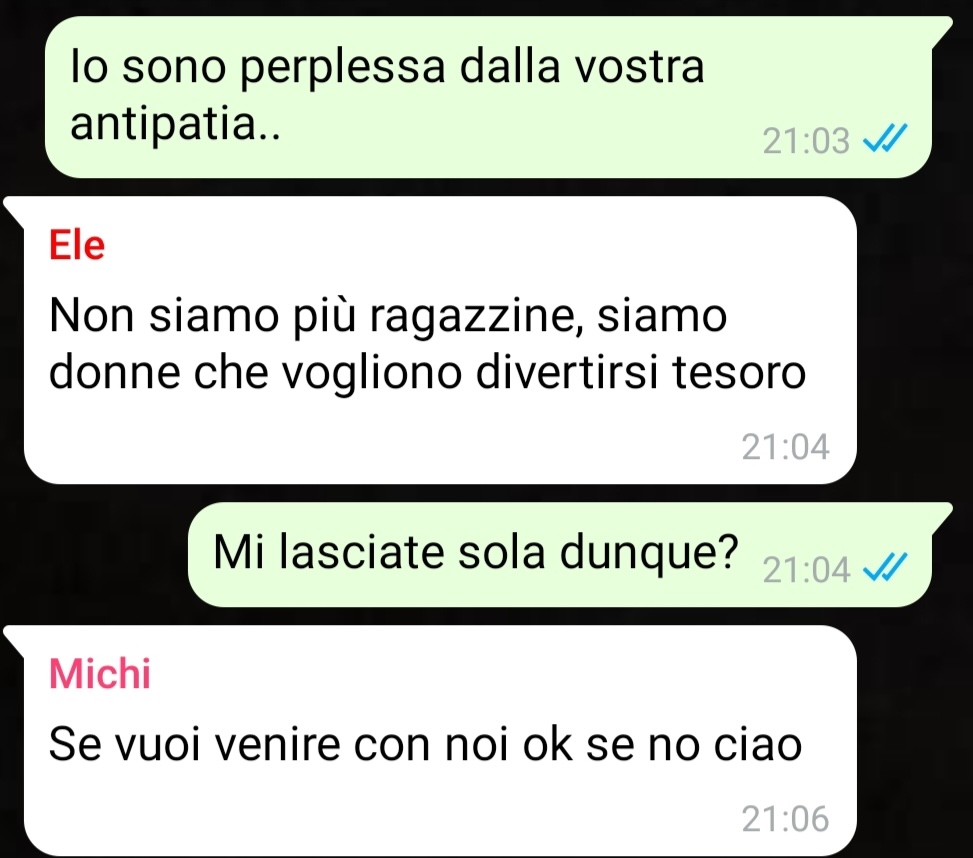Click the word "dunque?" in the green bubble

coord(649,553)
